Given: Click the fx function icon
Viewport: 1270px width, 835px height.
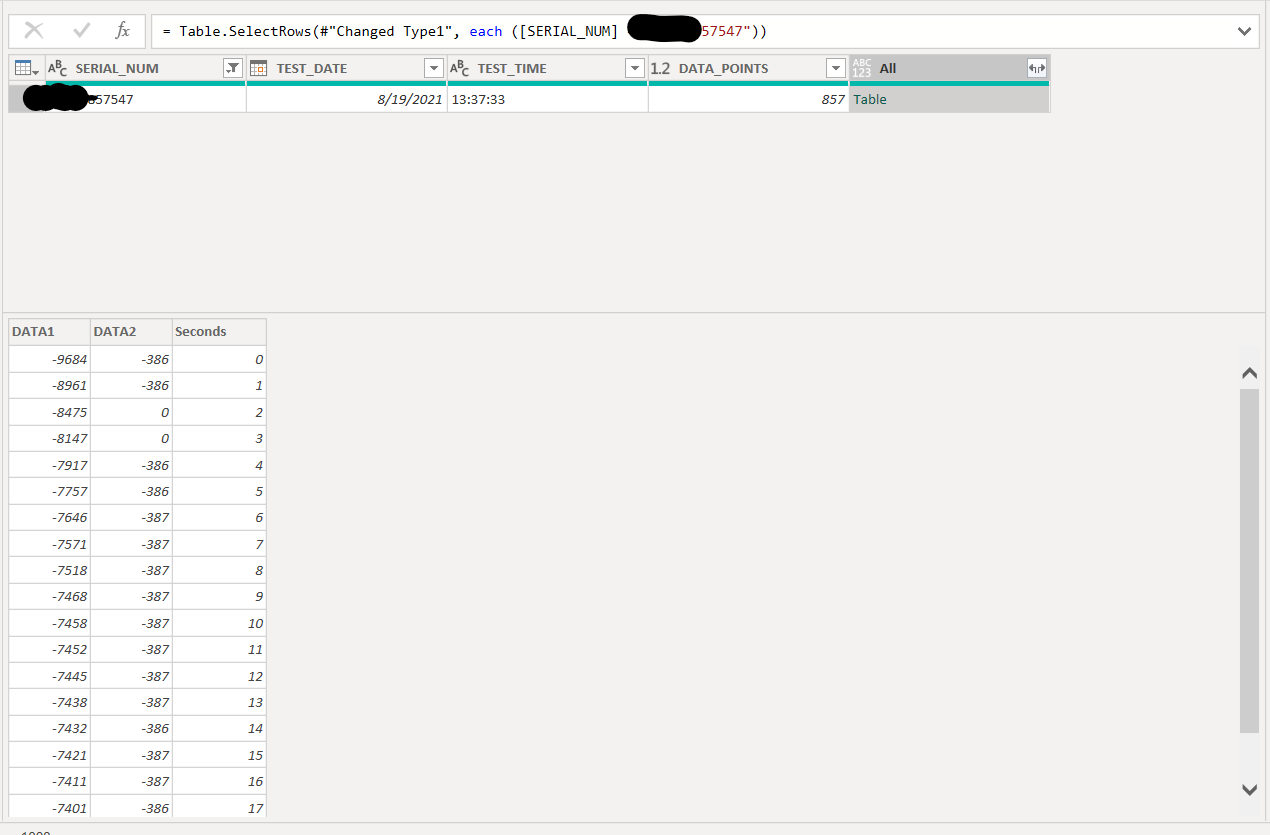Looking at the screenshot, I should coord(123,31).
